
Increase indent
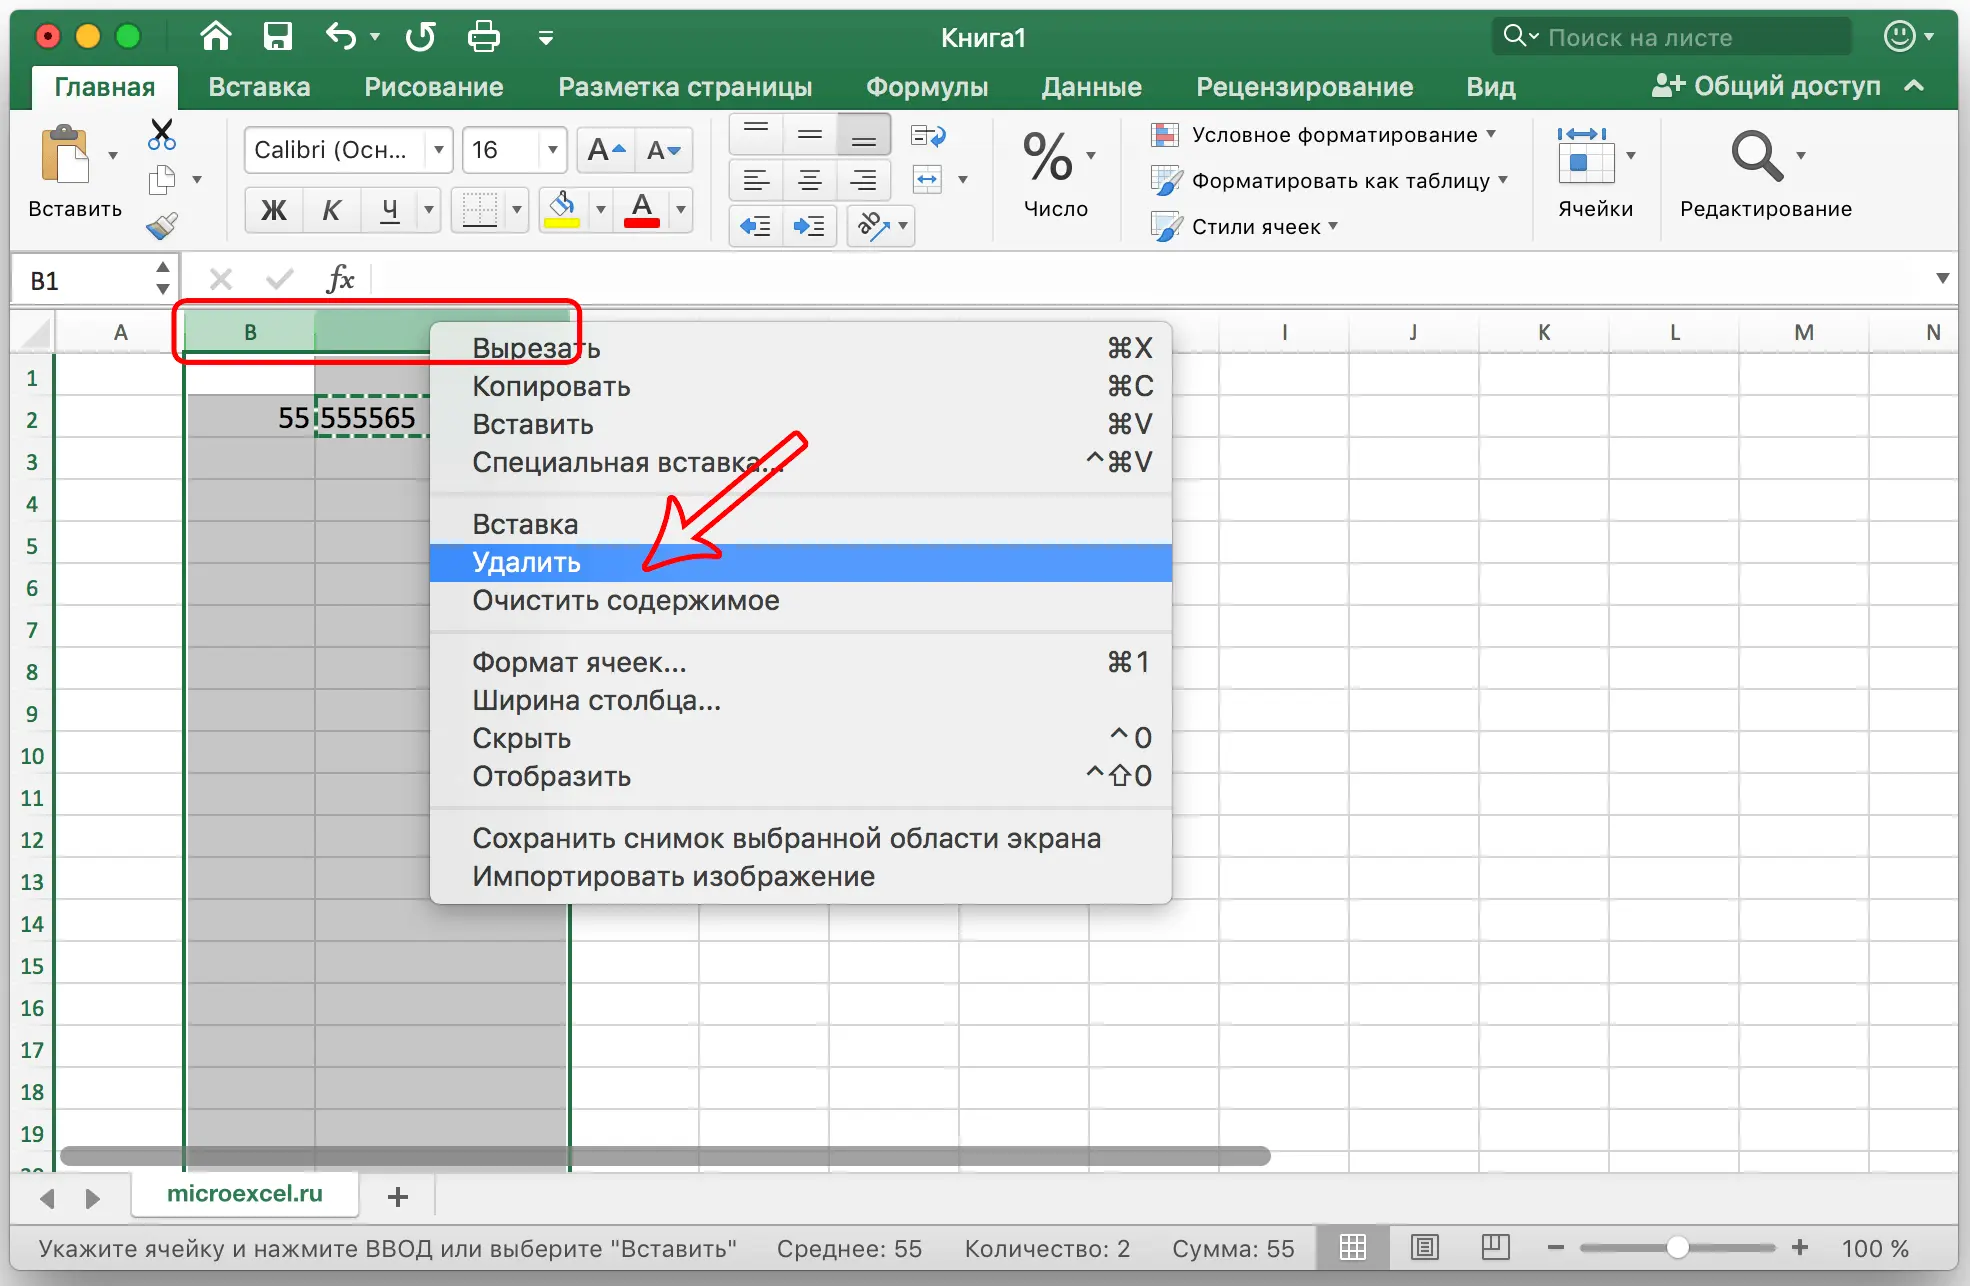coord(810,226)
